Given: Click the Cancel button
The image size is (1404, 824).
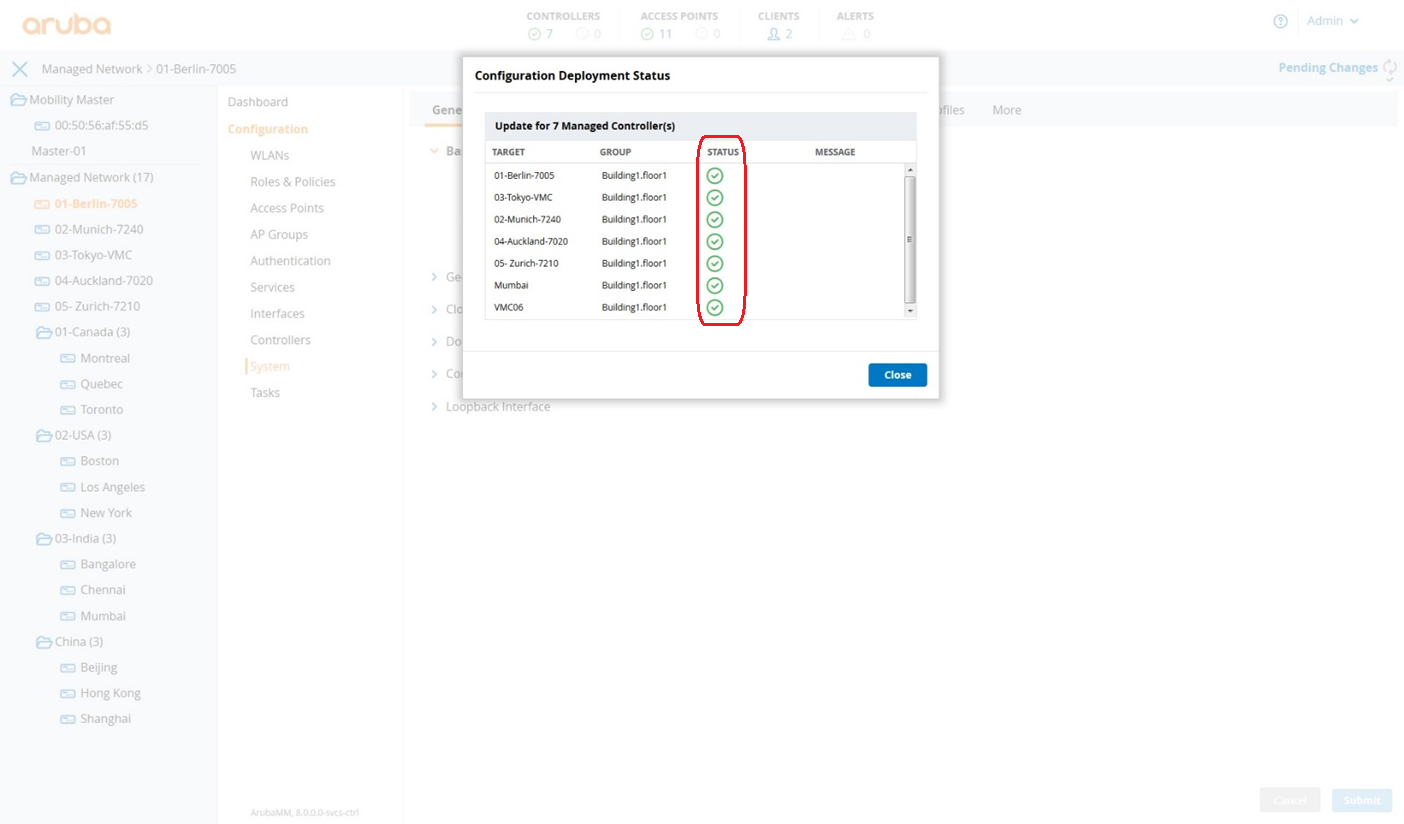Looking at the screenshot, I should [x=1290, y=800].
